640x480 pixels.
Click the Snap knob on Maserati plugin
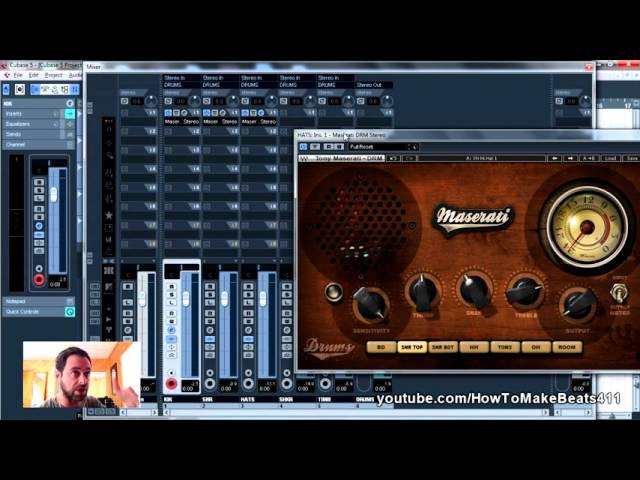pos(474,290)
